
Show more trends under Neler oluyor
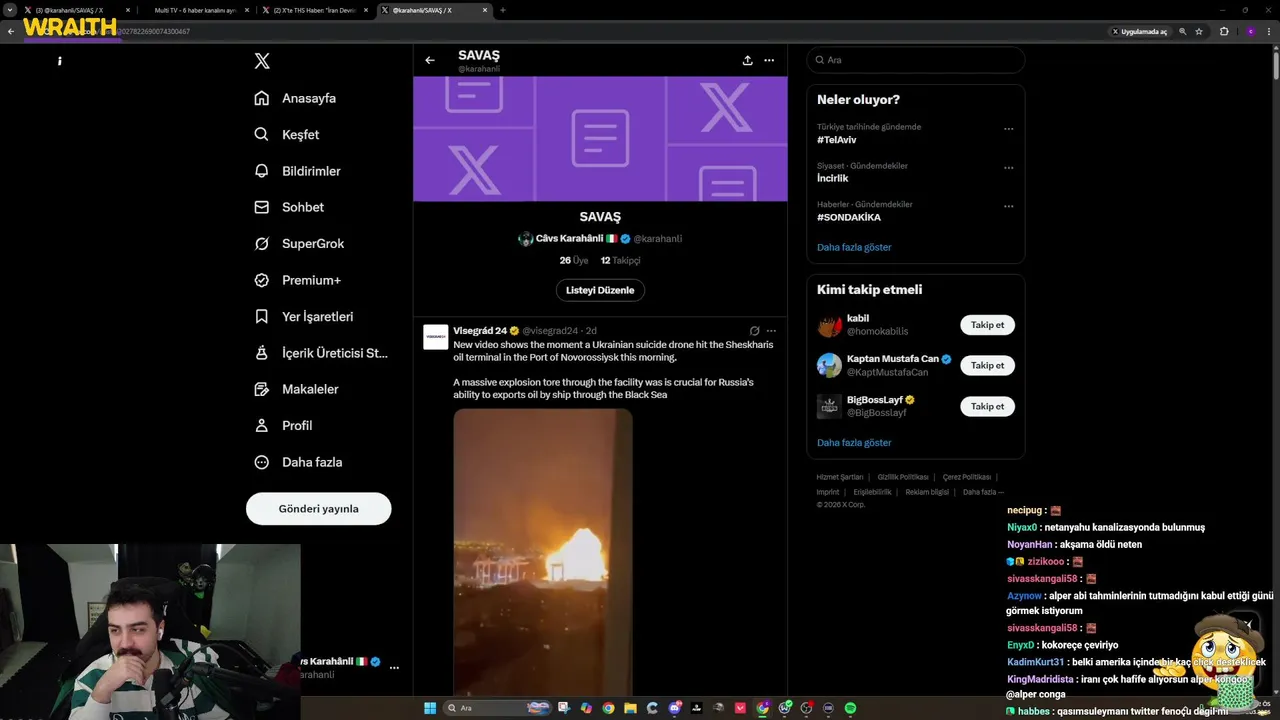[x=854, y=247]
